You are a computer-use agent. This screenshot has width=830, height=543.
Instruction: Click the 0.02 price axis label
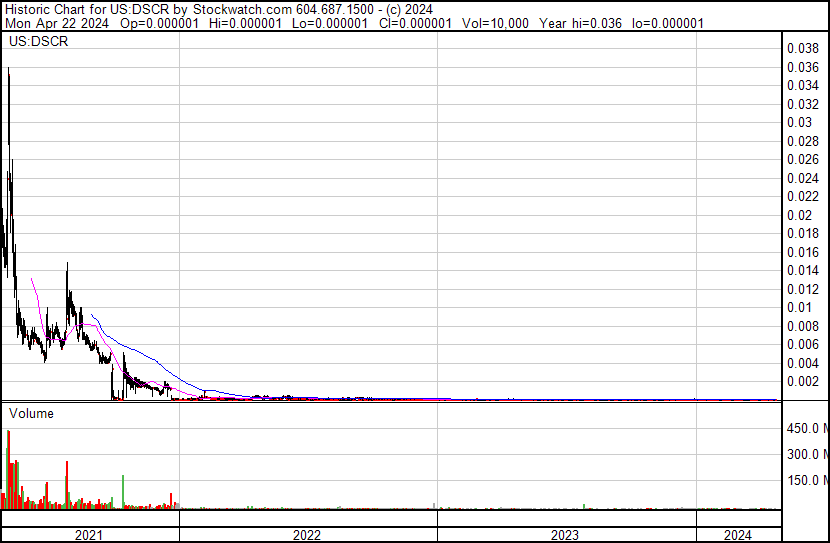[x=799, y=215]
